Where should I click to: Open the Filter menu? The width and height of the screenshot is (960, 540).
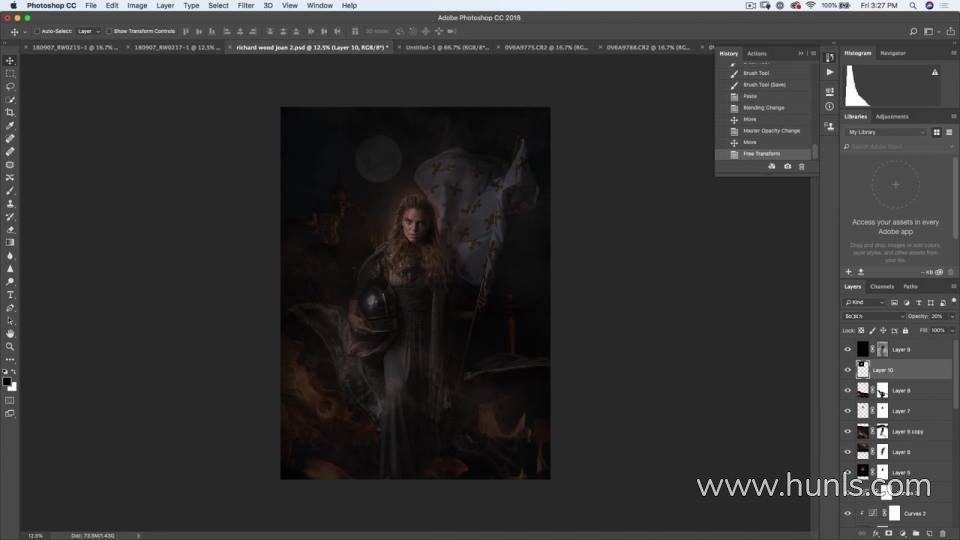(x=246, y=6)
